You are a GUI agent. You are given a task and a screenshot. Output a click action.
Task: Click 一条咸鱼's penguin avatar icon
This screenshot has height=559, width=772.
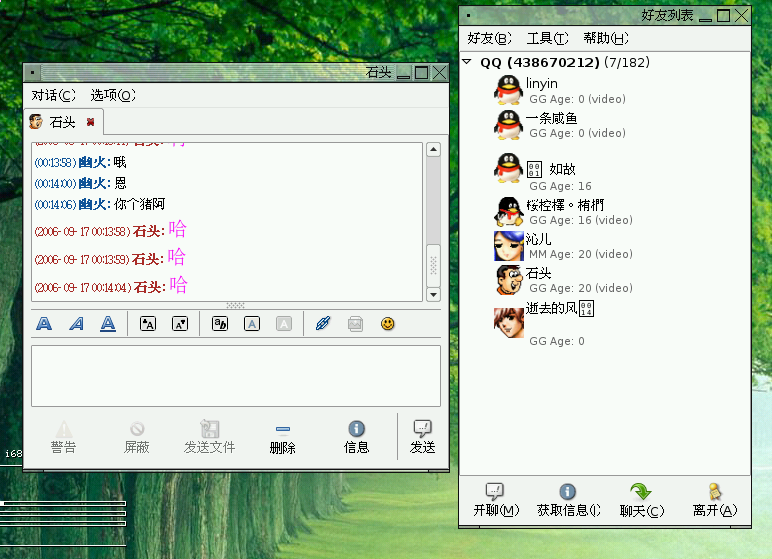(x=509, y=125)
